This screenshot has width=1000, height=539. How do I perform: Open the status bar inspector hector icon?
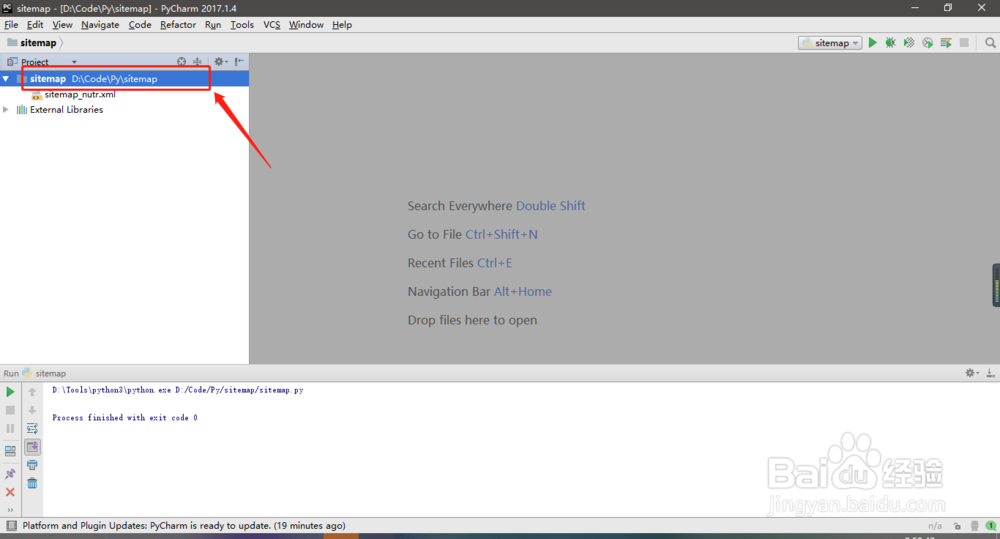974,526
